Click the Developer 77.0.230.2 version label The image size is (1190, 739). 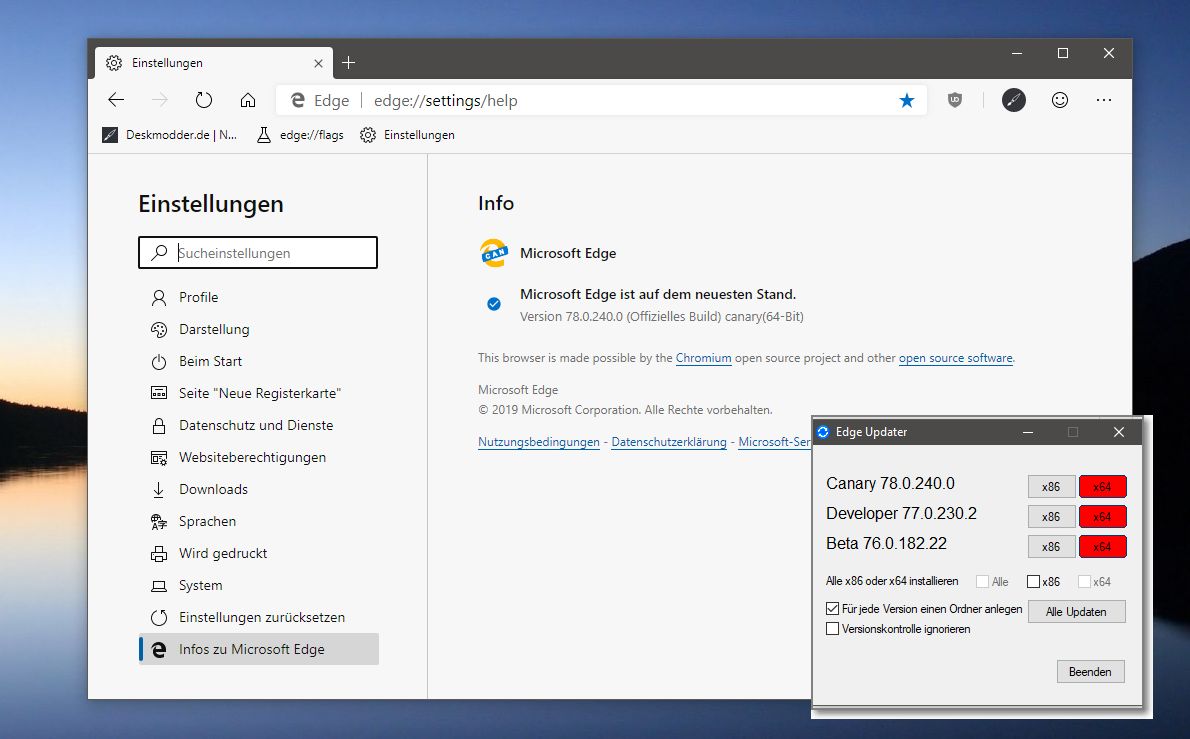click(901, 514)
